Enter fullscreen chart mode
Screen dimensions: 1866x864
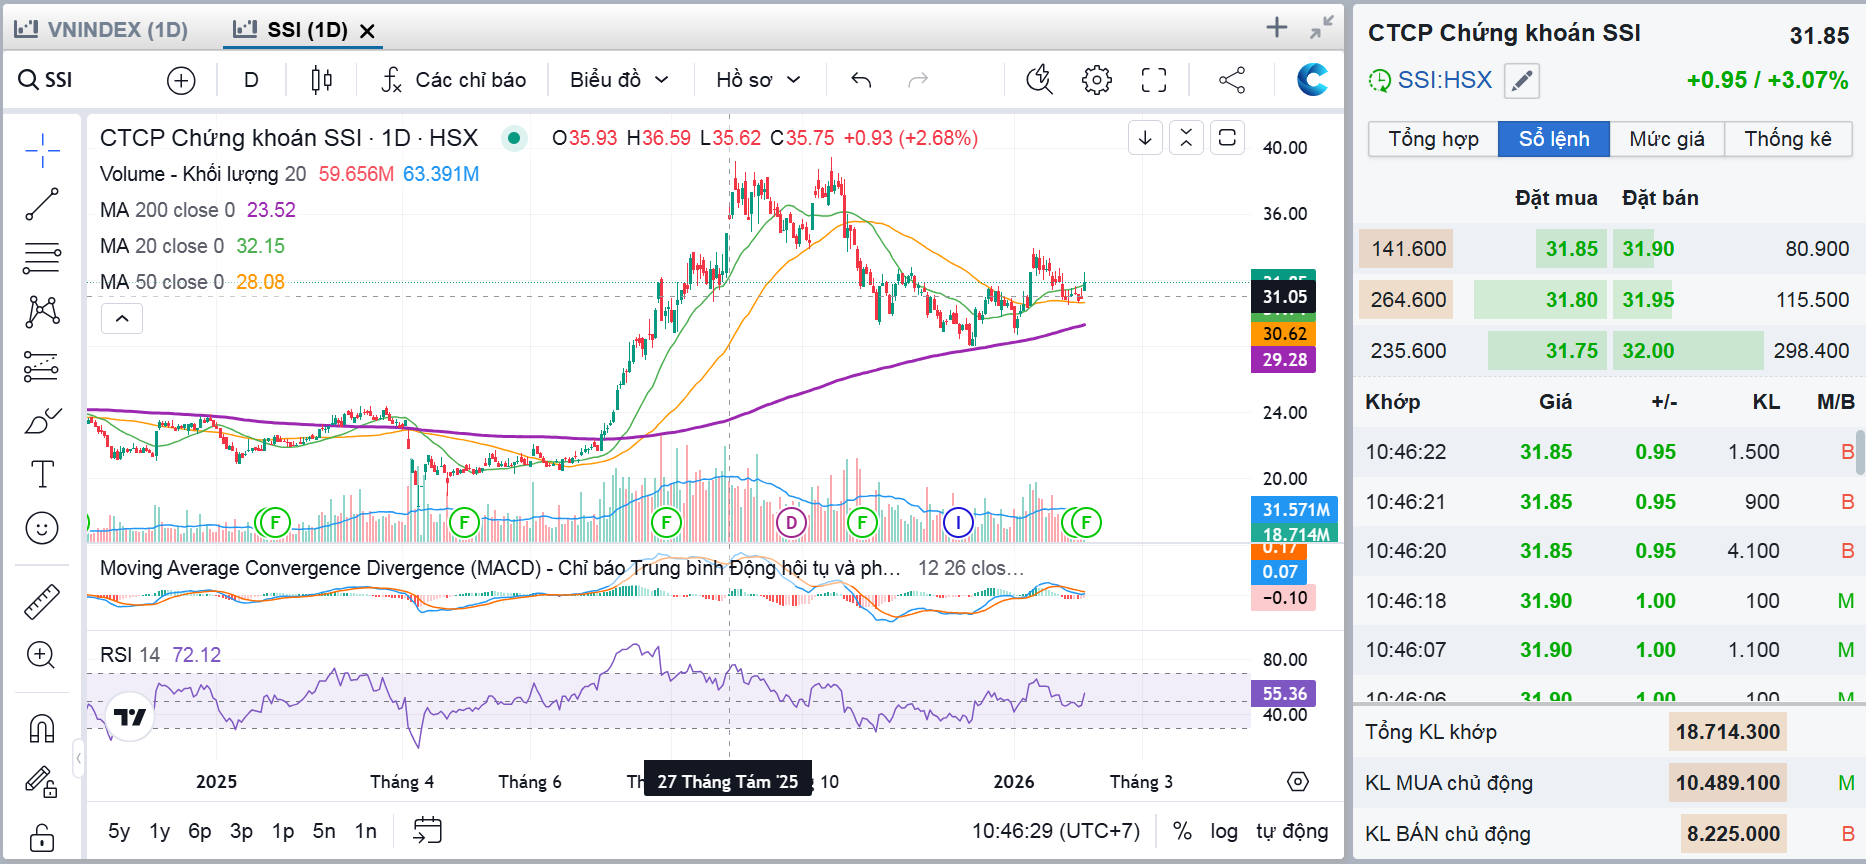(1154, 80)
